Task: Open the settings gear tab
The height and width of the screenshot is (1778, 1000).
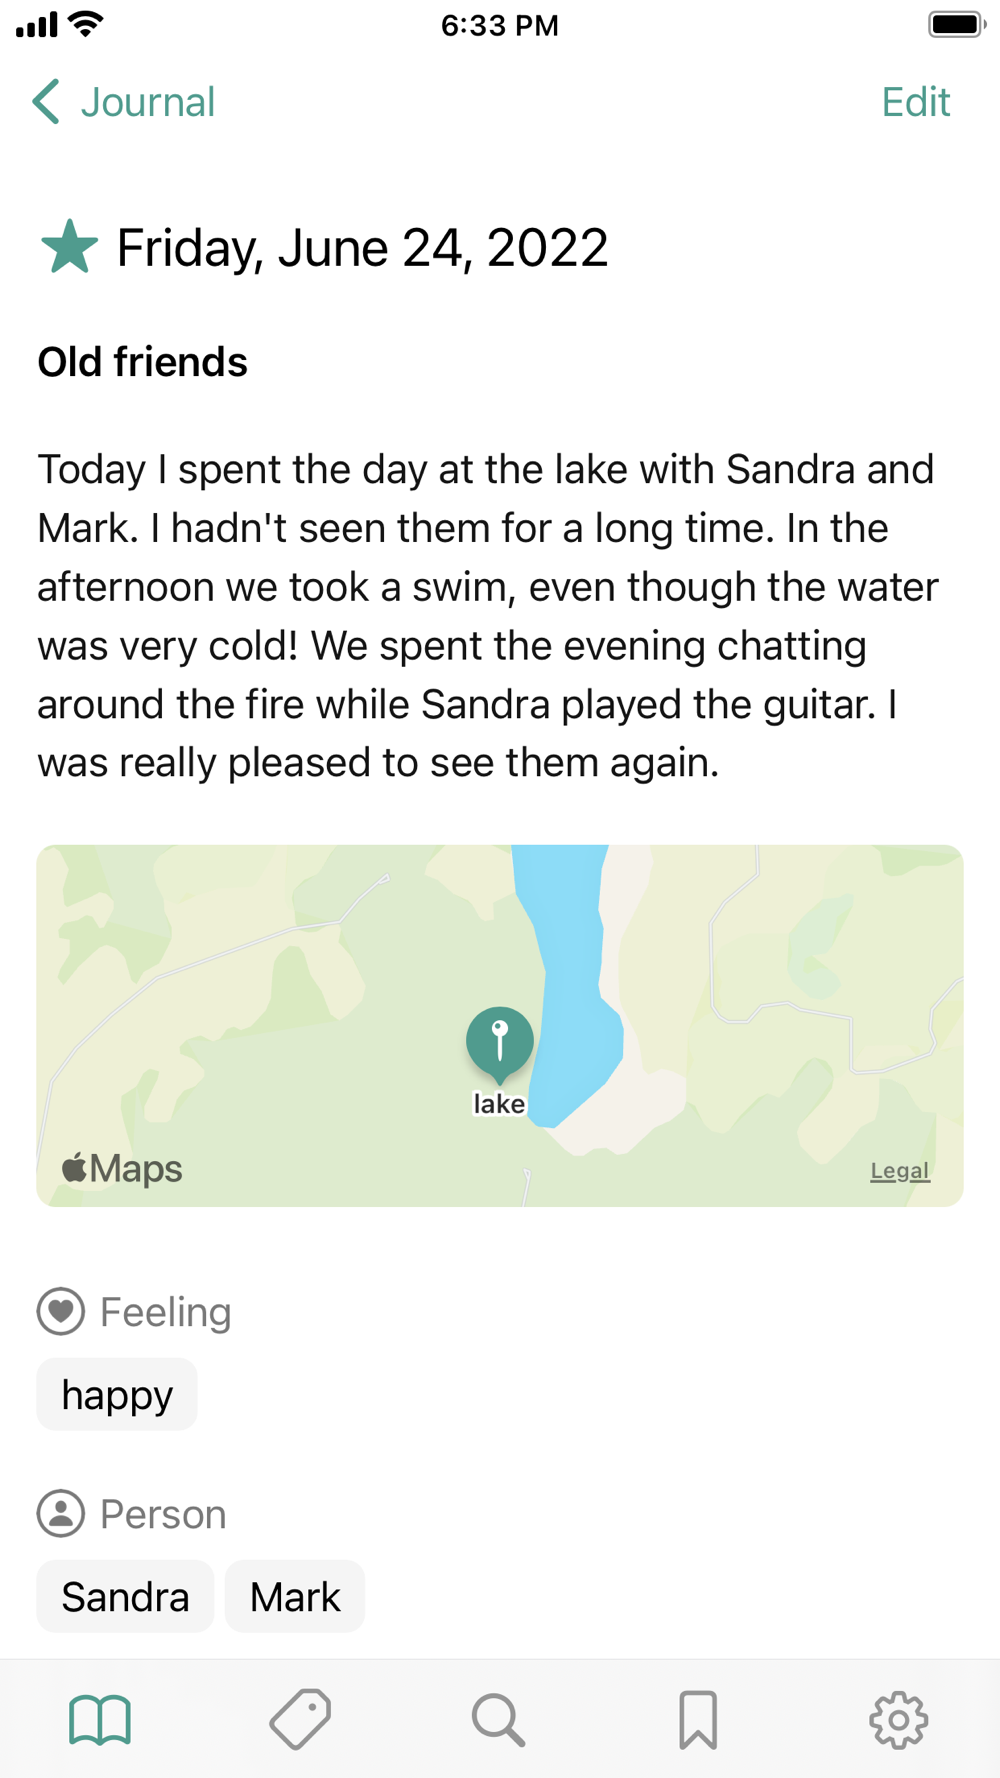Action: point(898,1720)
